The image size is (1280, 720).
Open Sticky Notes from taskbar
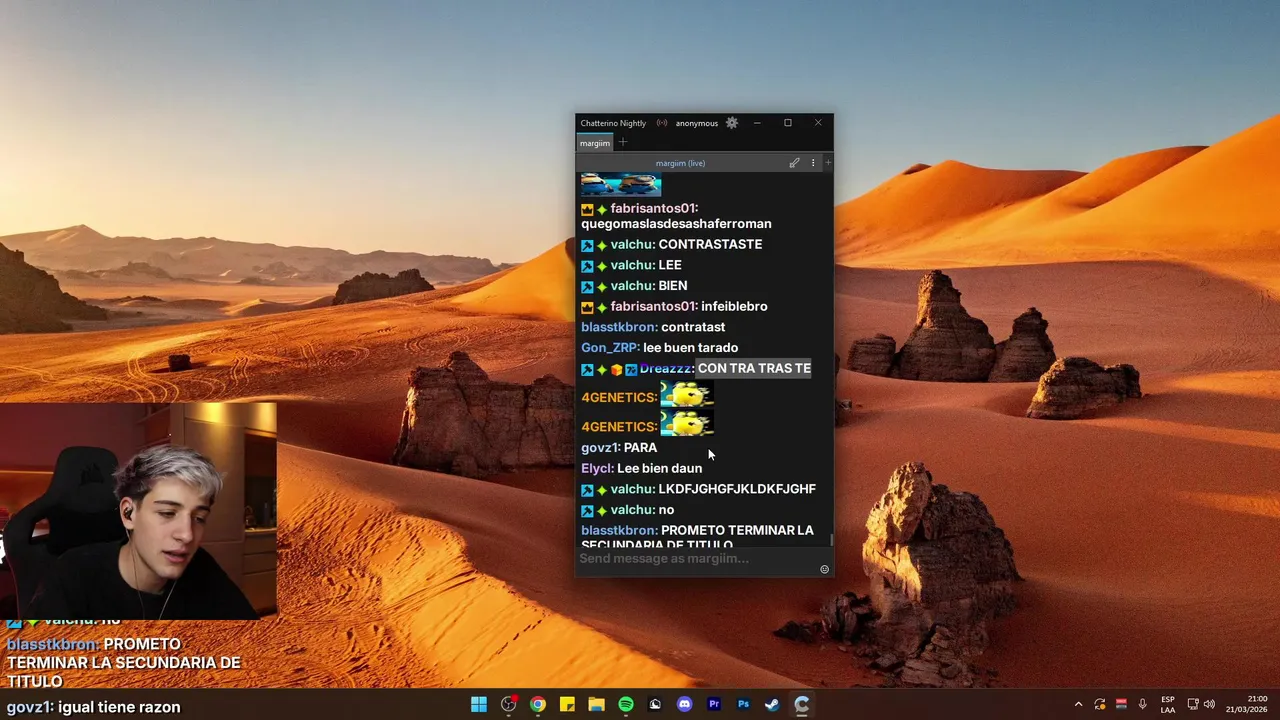tap(567, 704)
